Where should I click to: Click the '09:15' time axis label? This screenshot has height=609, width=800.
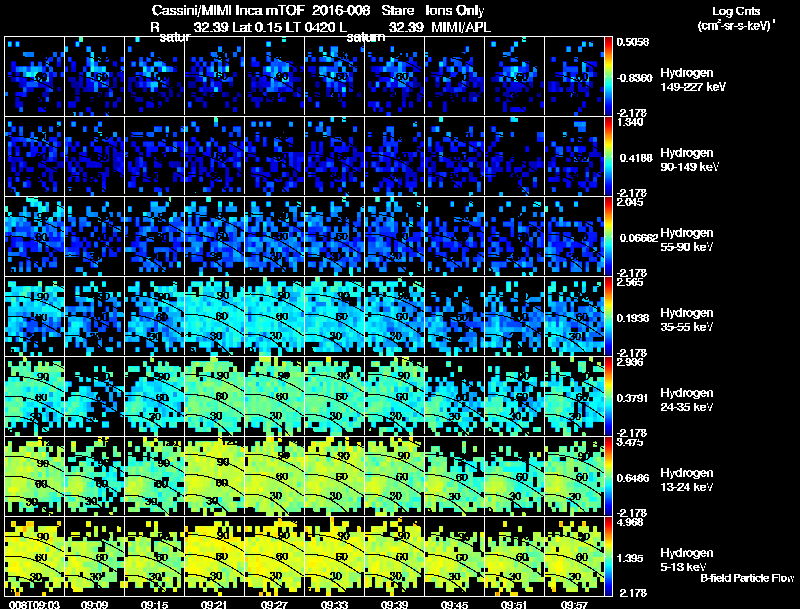pos(155,605)
